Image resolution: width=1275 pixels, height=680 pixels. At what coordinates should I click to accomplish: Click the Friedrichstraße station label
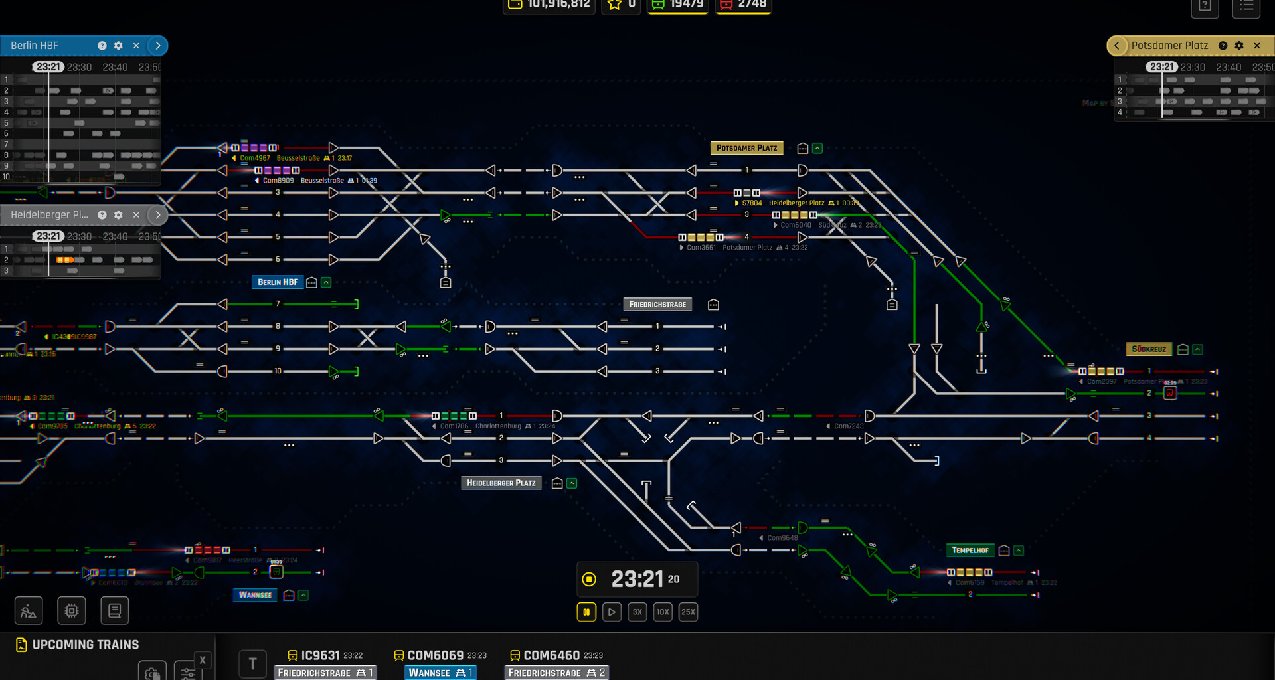pyautogui.click(x=658, y=304)
